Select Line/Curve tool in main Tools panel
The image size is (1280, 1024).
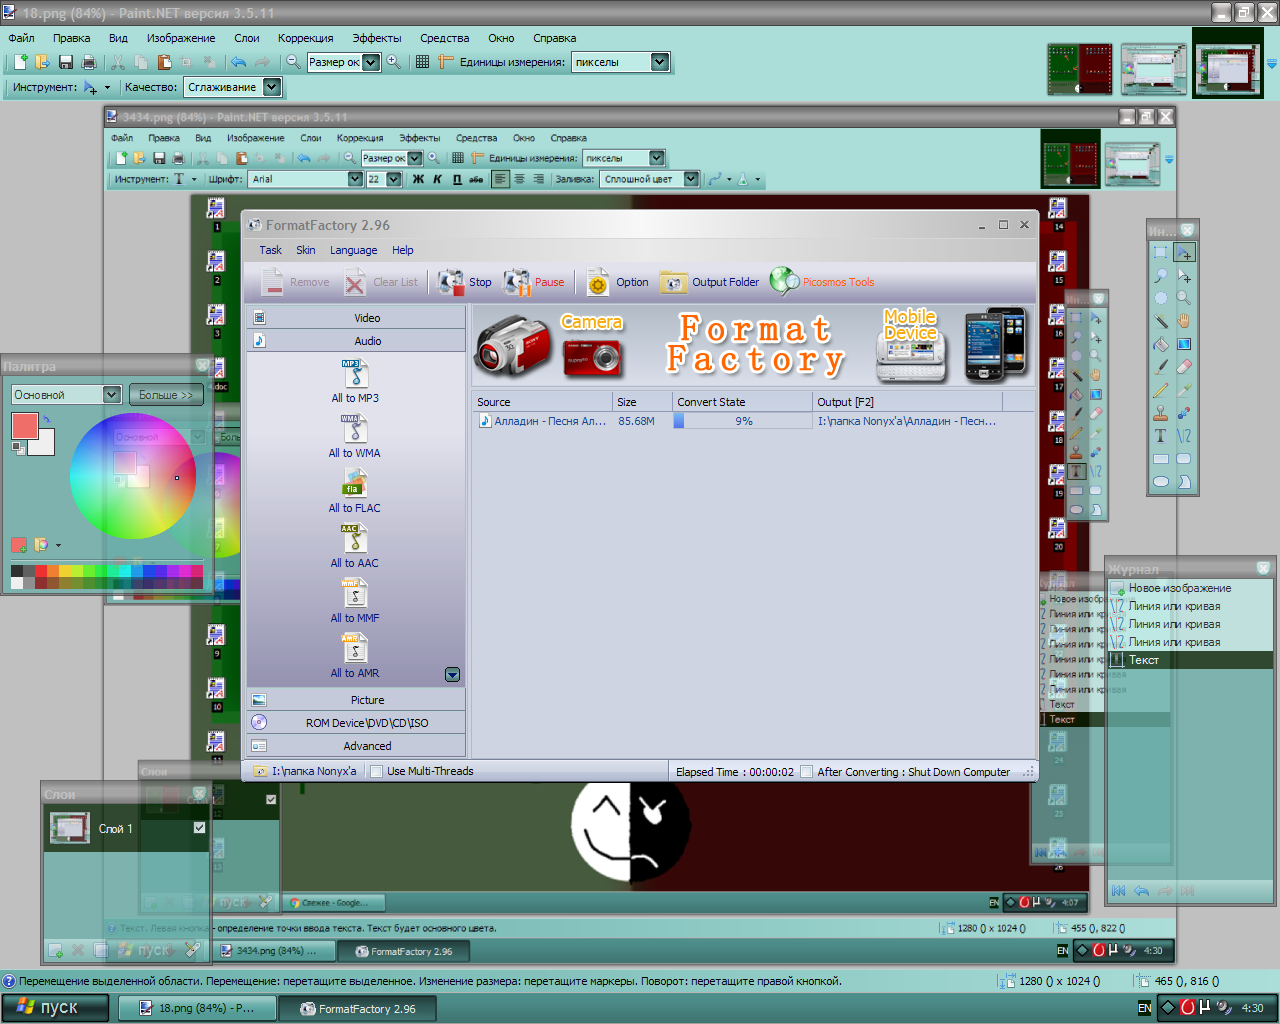1184,436
